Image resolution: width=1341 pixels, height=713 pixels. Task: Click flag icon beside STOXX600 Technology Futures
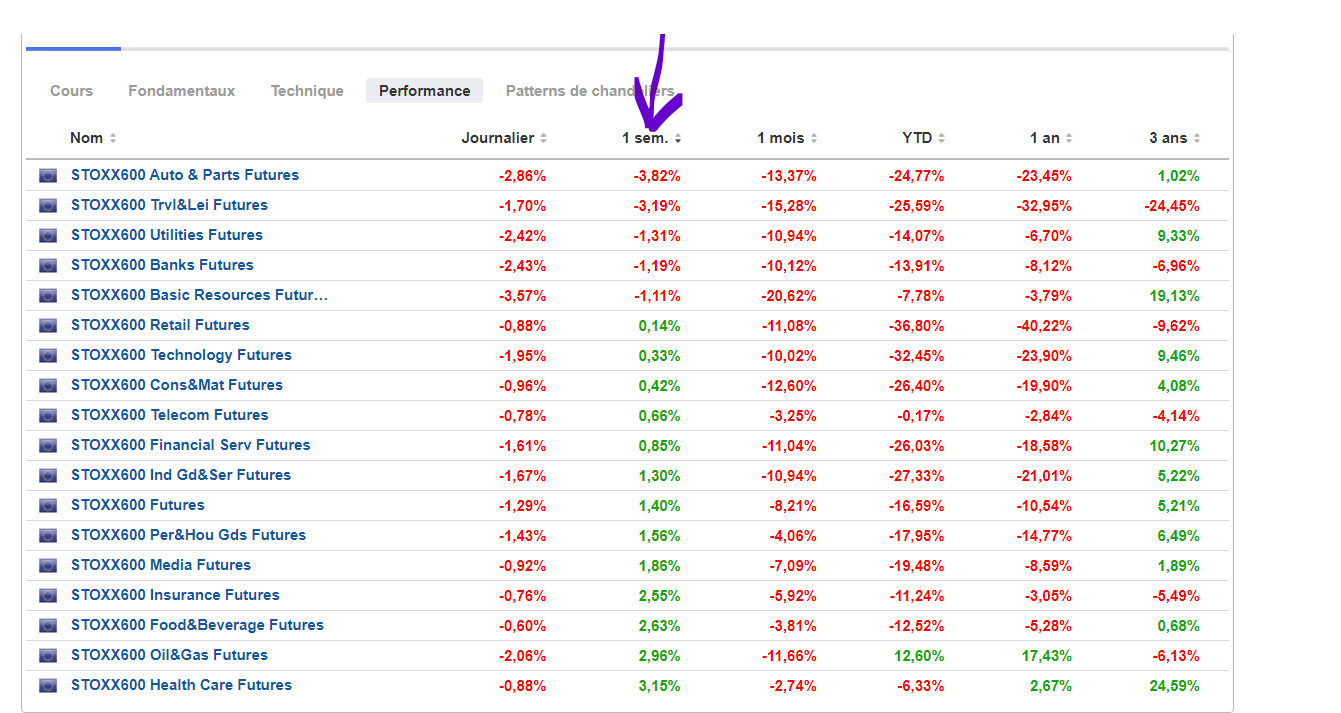click(48, 355)
